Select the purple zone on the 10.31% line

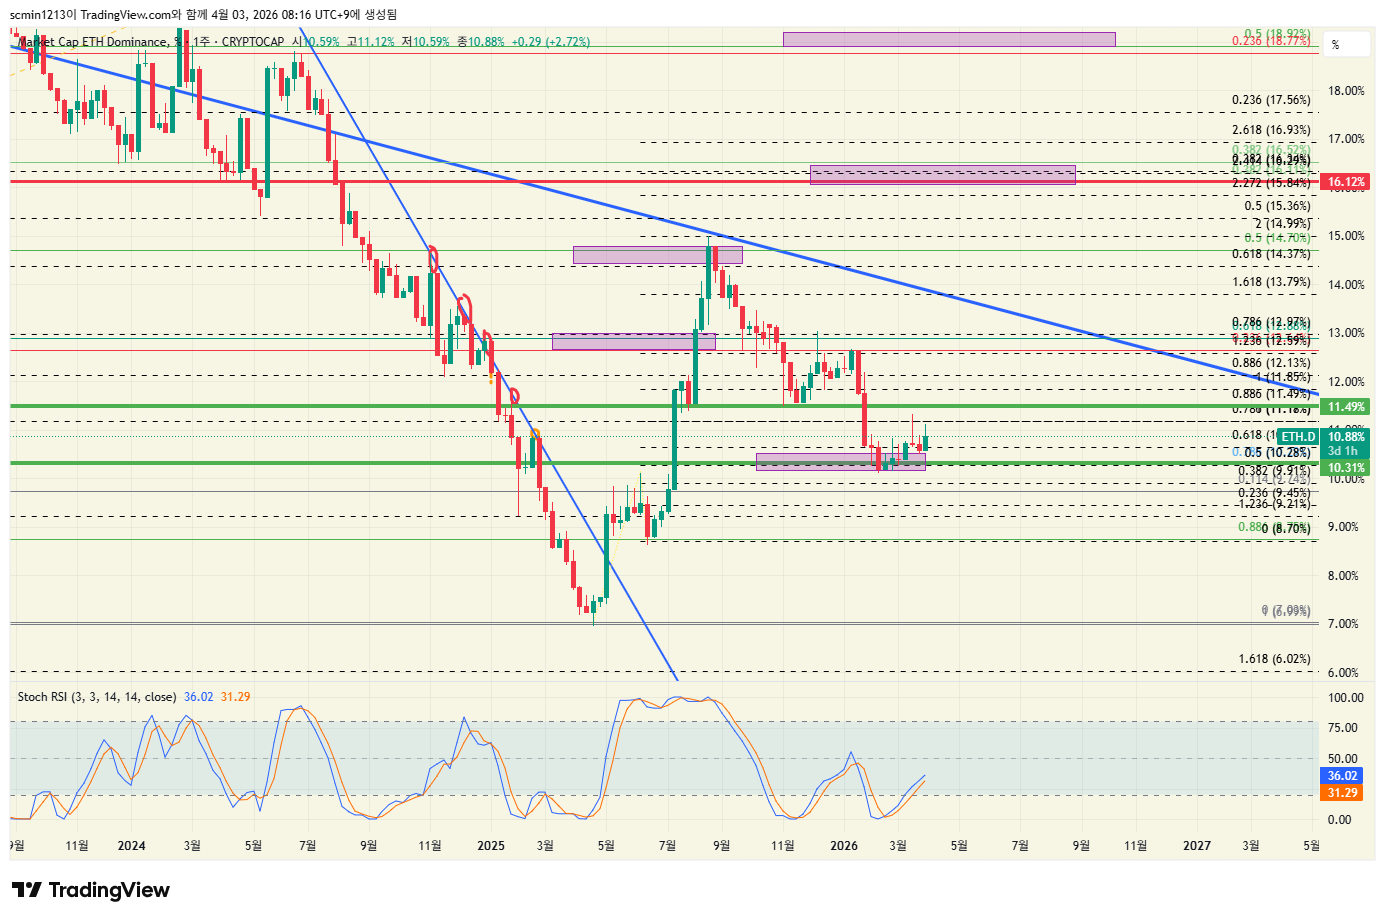point(840,462)
